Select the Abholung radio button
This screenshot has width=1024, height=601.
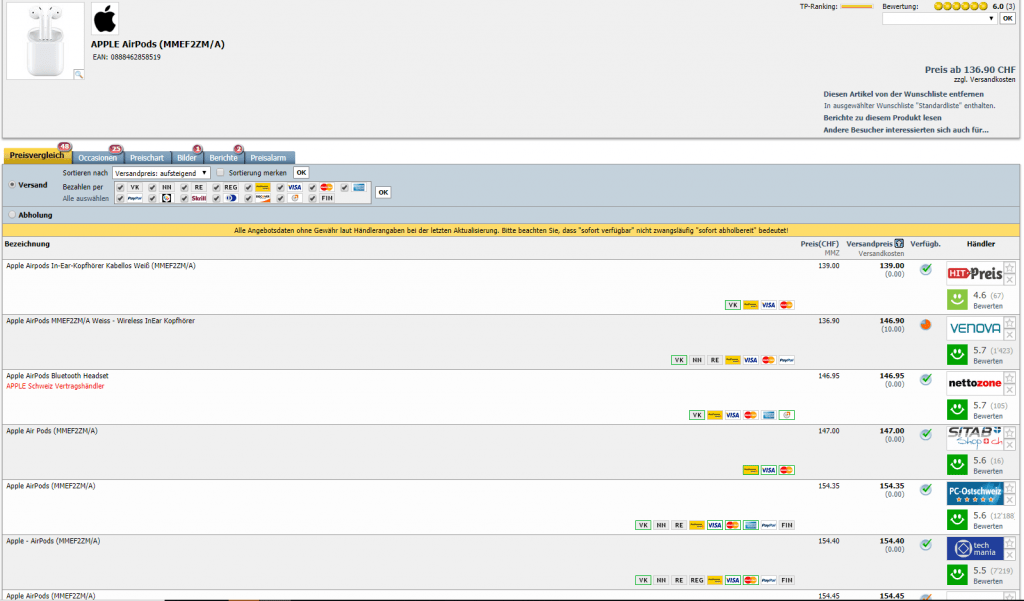[11, 215]
